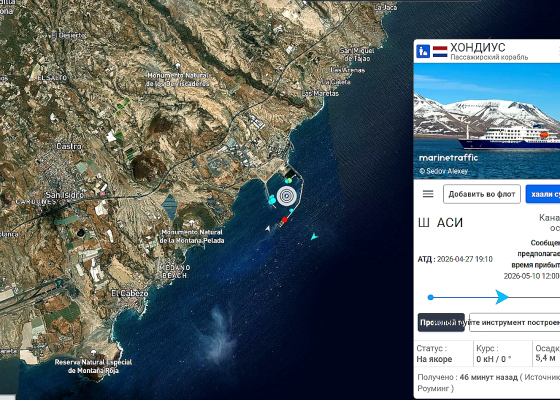The height and width of the screenshot is (400, 560).
Task: Click the blue arrow on the voyage progress line
Action: pos(502,297)
